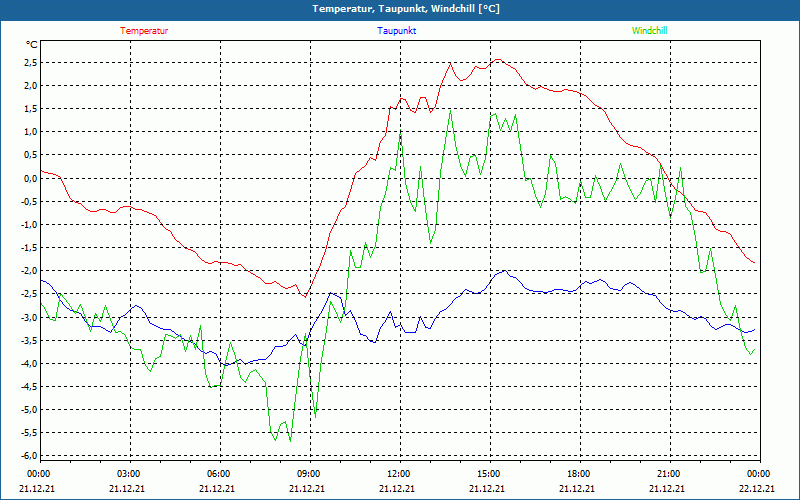800x500 pixels.
Task: Select the -6,0 y-axis value
Action: (x=29, y=456)
